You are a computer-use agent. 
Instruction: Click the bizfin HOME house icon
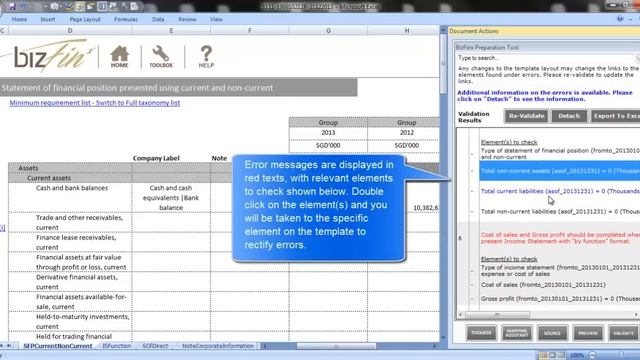tap(119, 56)
